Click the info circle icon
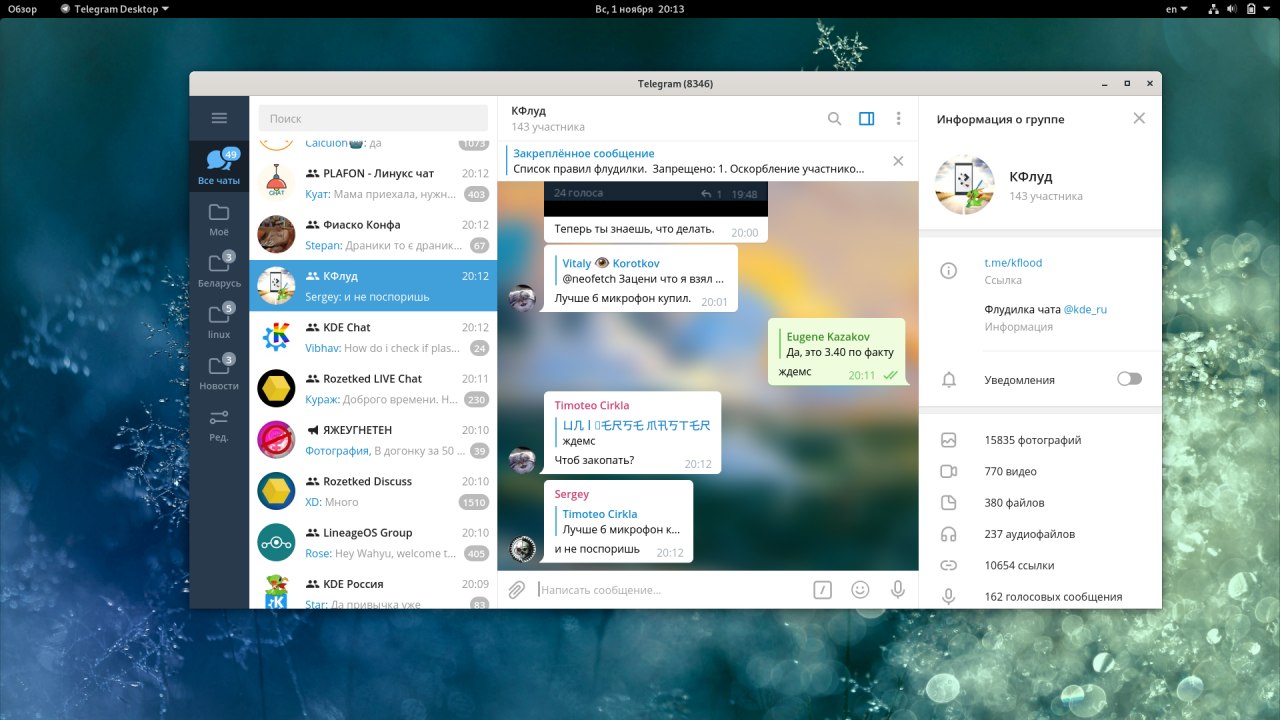 pos(949,270)
